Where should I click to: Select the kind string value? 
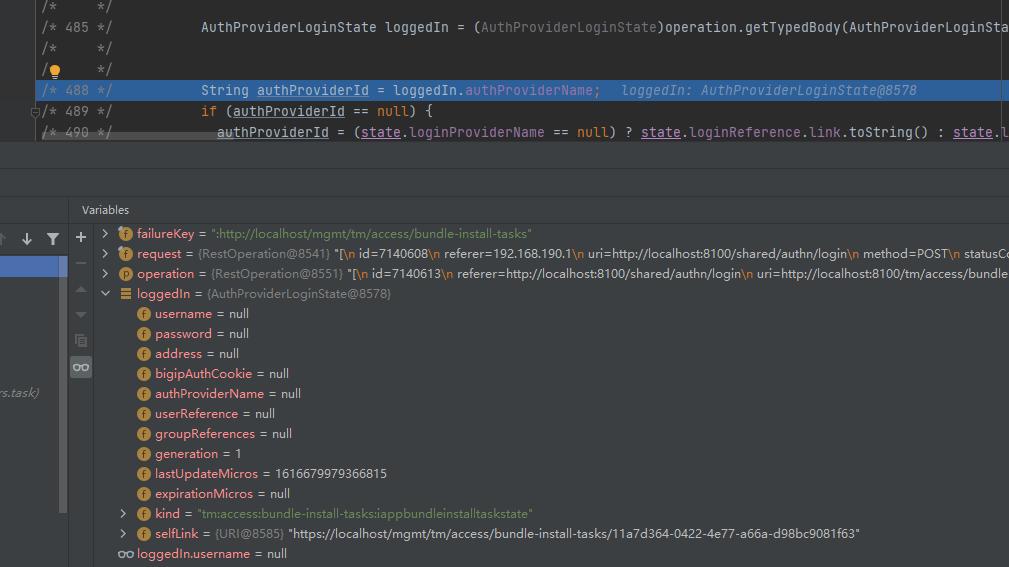364,514
